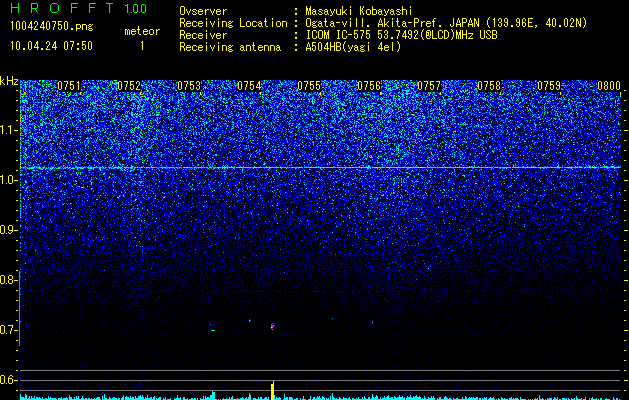
Task: Click the HROFFT 1.0.0 title text
Action: (79, 8)
